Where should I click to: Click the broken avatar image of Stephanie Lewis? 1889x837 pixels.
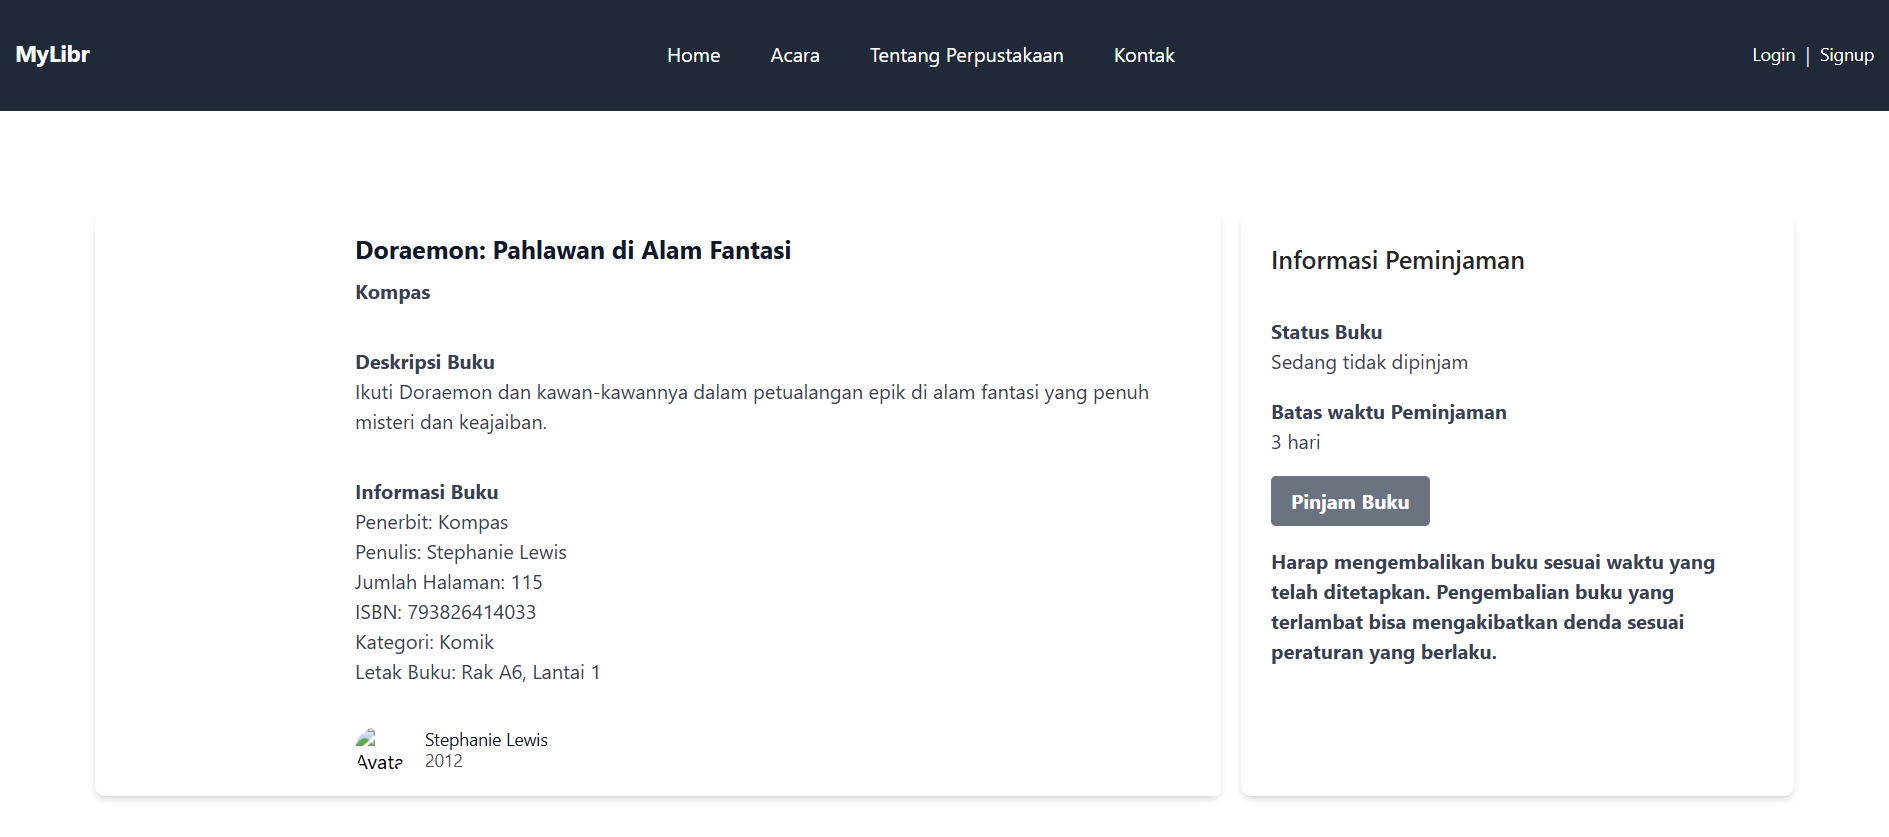380,750
